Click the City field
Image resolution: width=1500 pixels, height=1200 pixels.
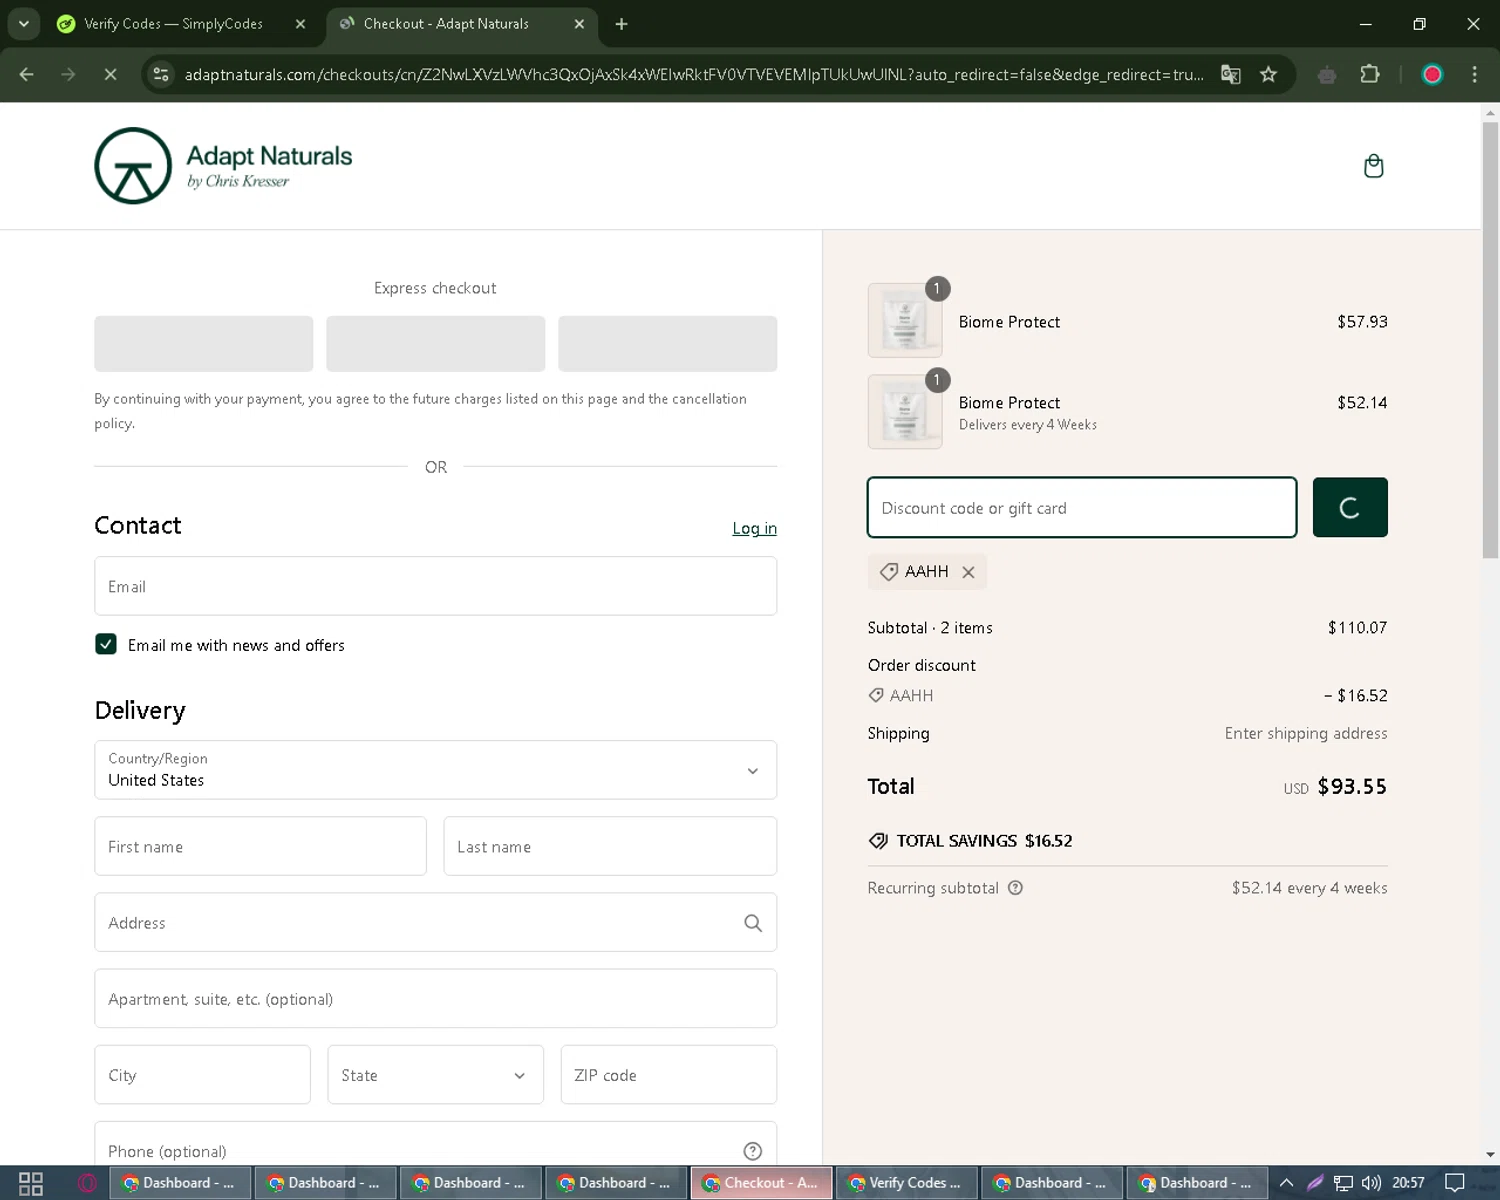[202, 1075]
